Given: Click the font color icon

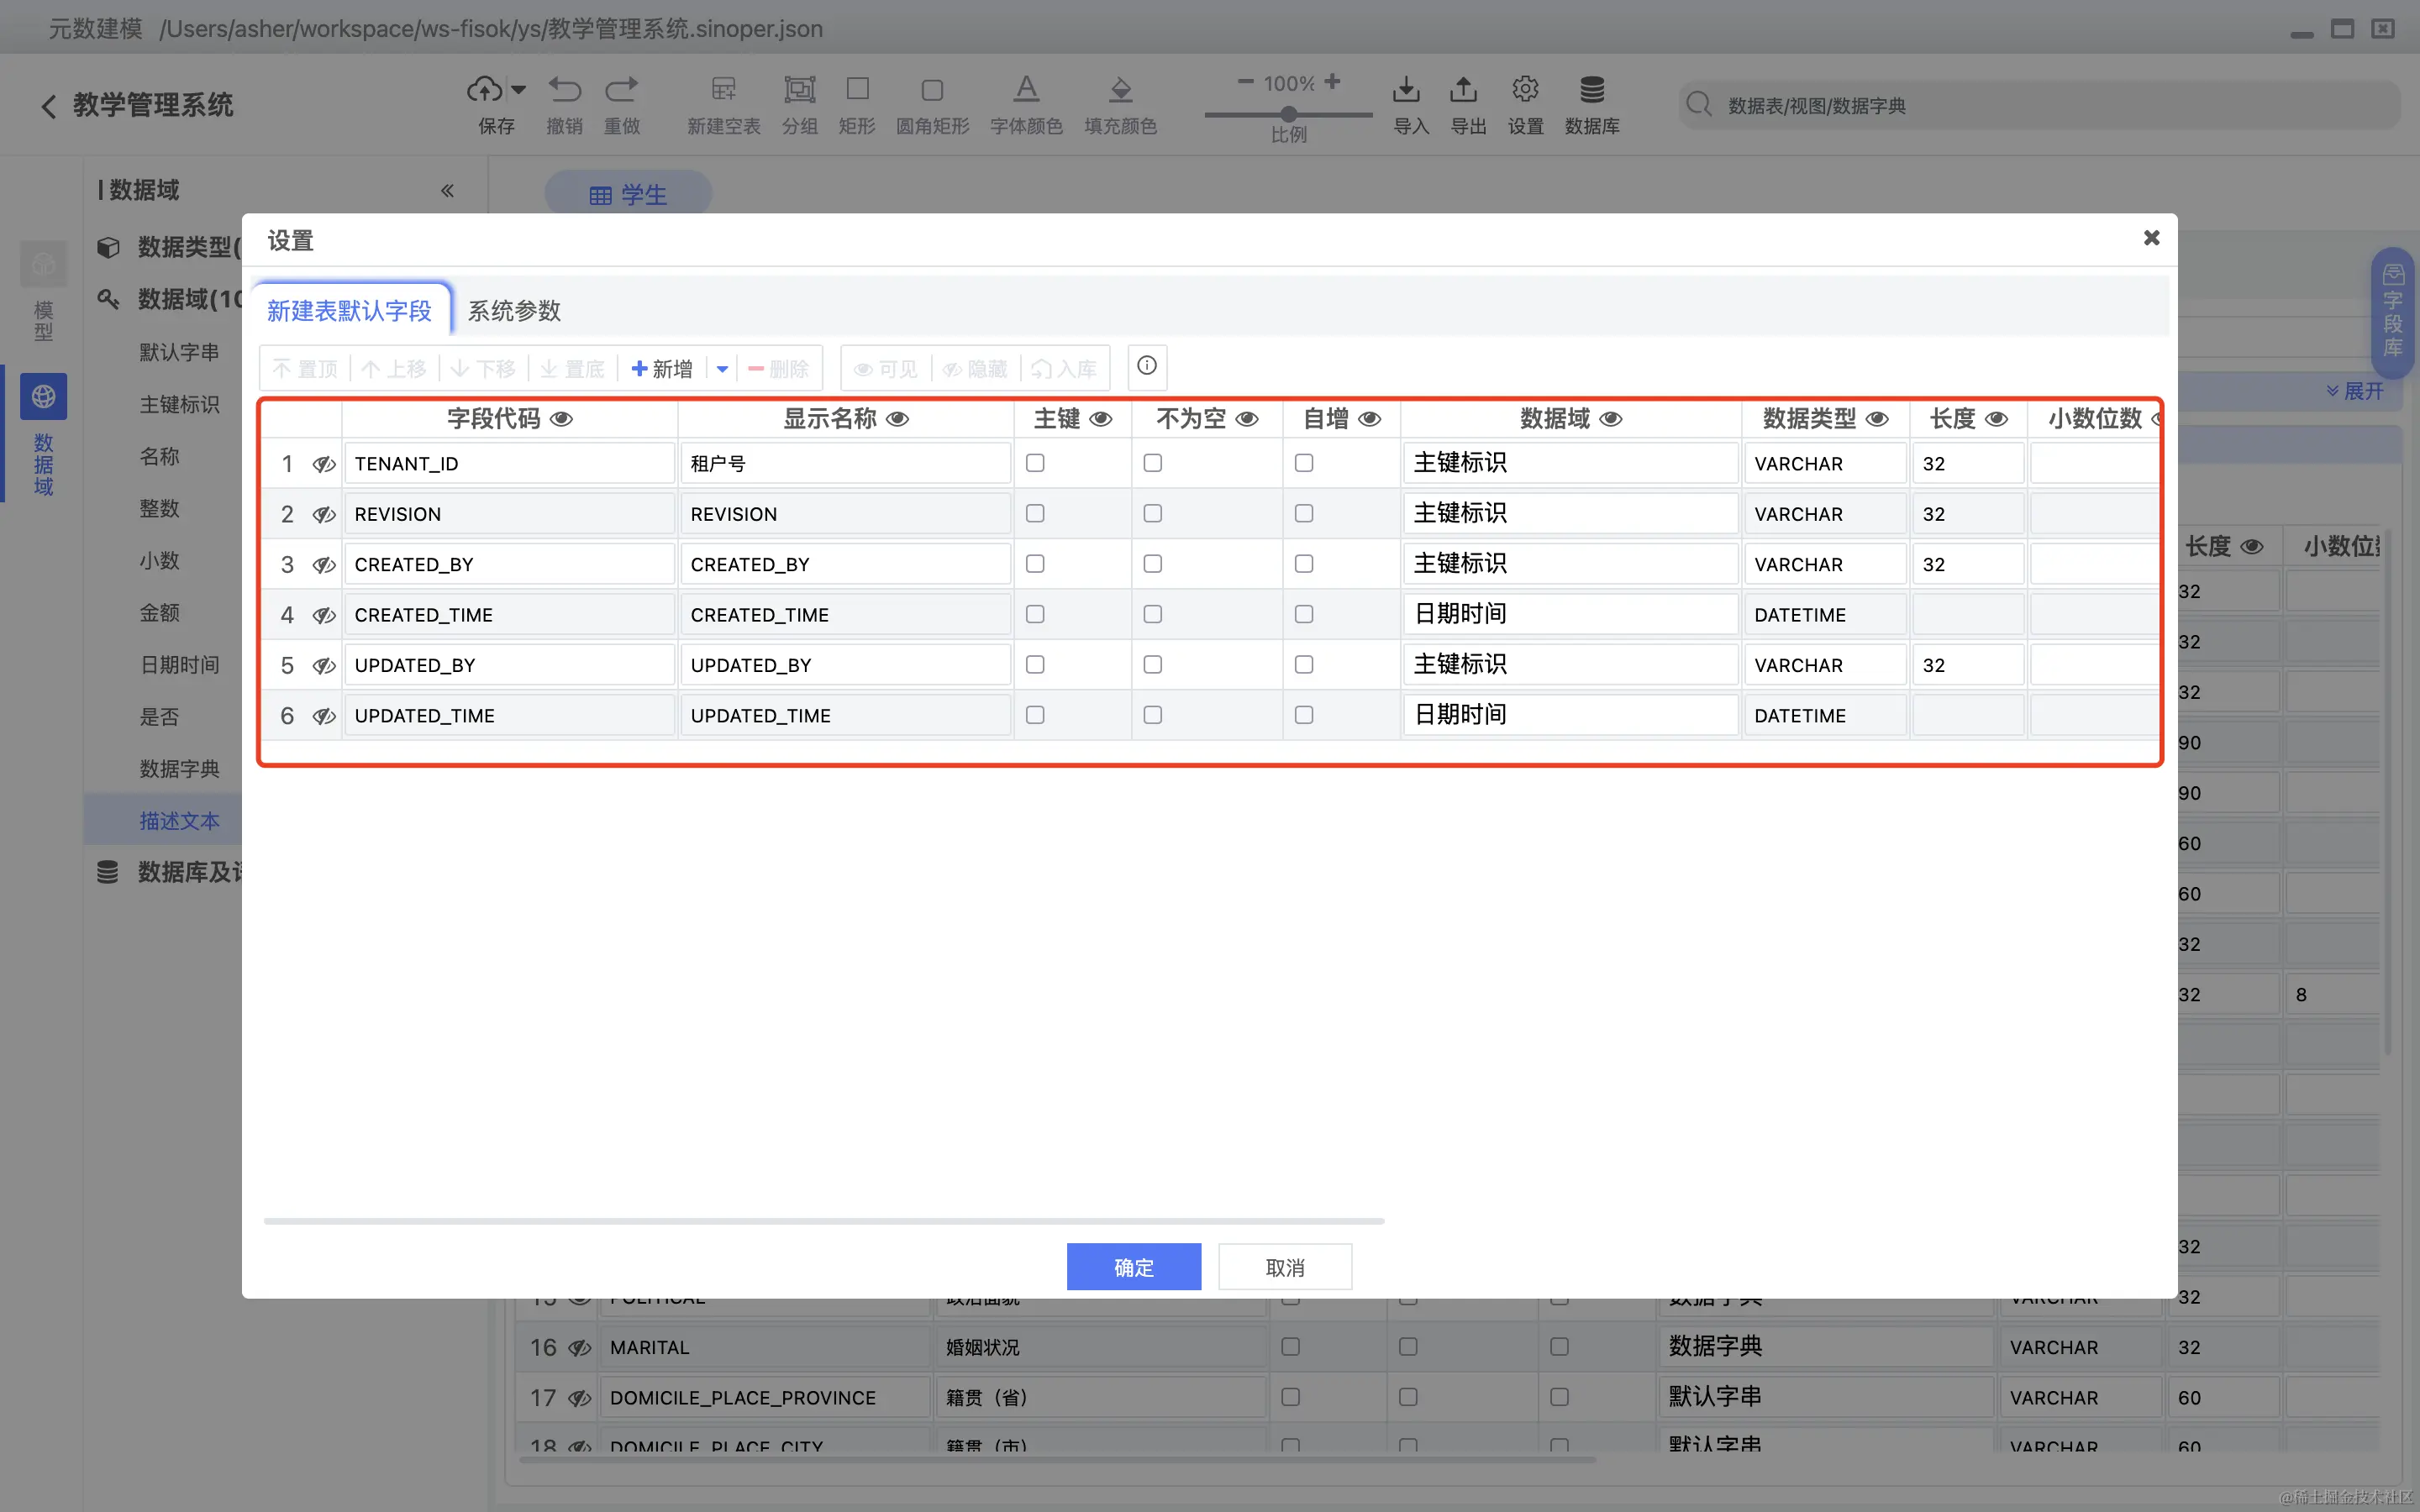Looking at the screenshot, I should point(1026,90).
